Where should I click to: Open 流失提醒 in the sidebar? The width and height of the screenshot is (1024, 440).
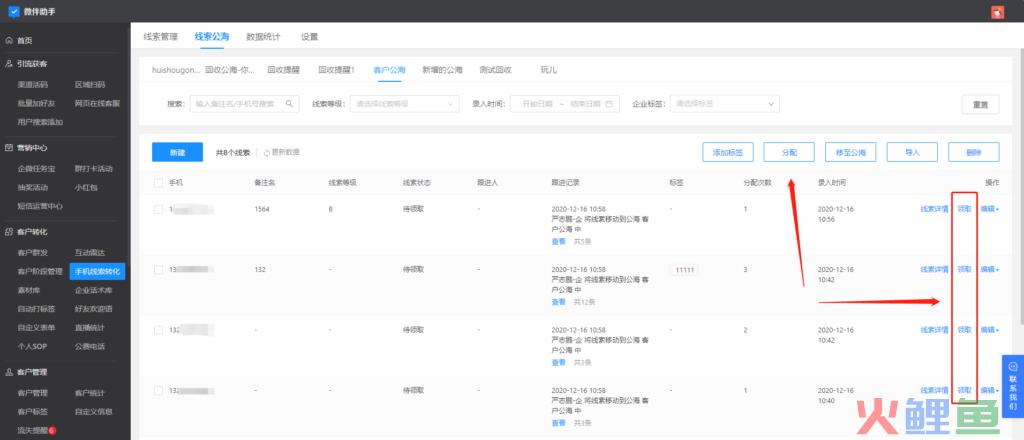[33, 431]
